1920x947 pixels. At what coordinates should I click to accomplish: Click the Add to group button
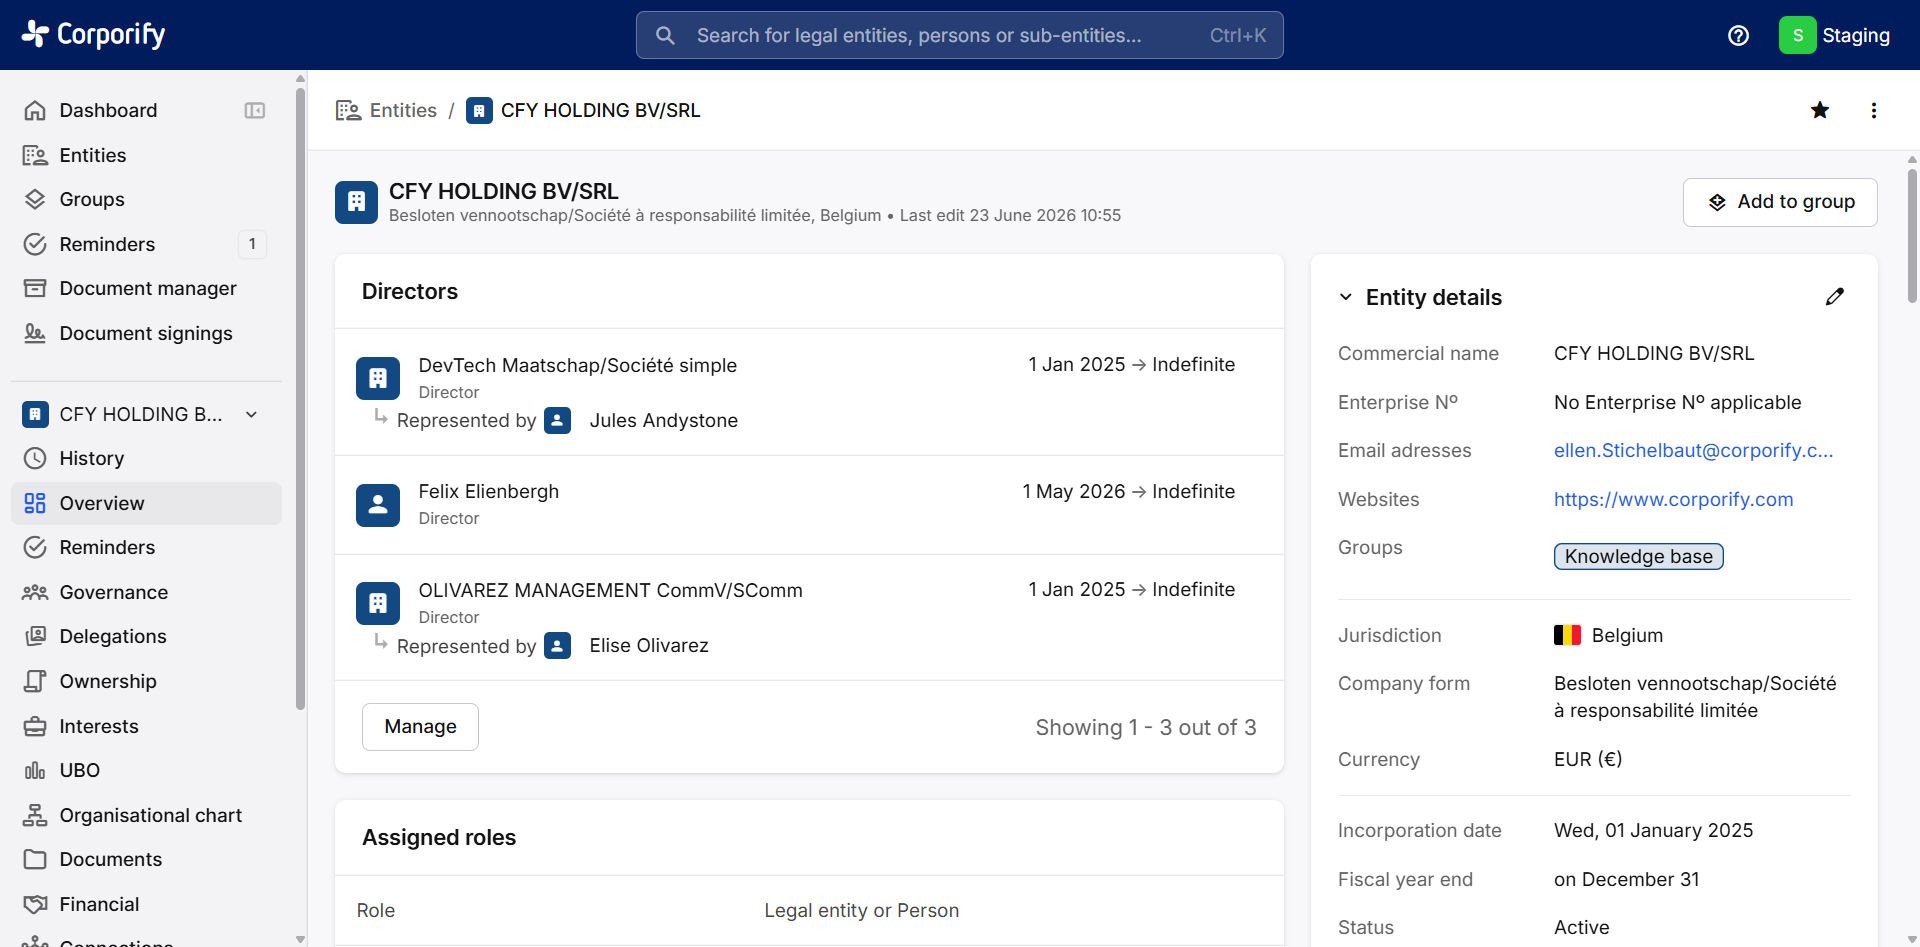coord(1780,202)
